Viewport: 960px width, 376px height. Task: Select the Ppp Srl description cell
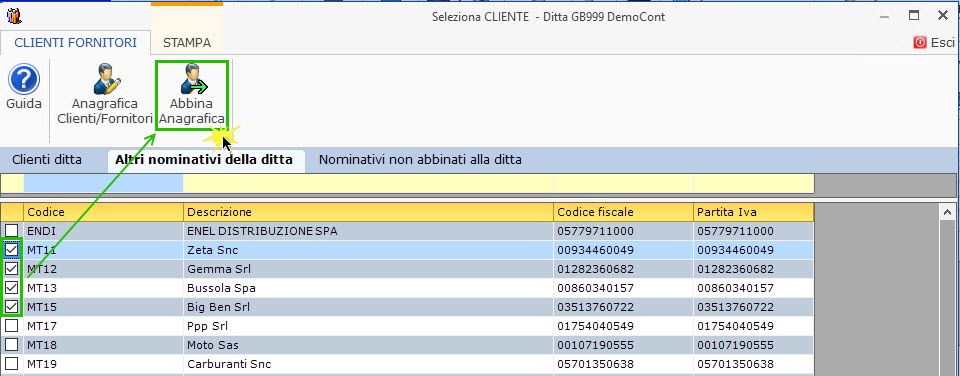tap(368, 326)
